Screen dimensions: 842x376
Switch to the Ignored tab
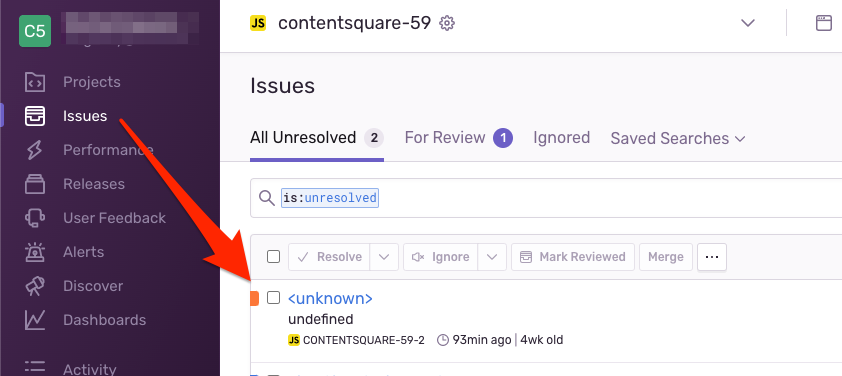tap(561, 138)
